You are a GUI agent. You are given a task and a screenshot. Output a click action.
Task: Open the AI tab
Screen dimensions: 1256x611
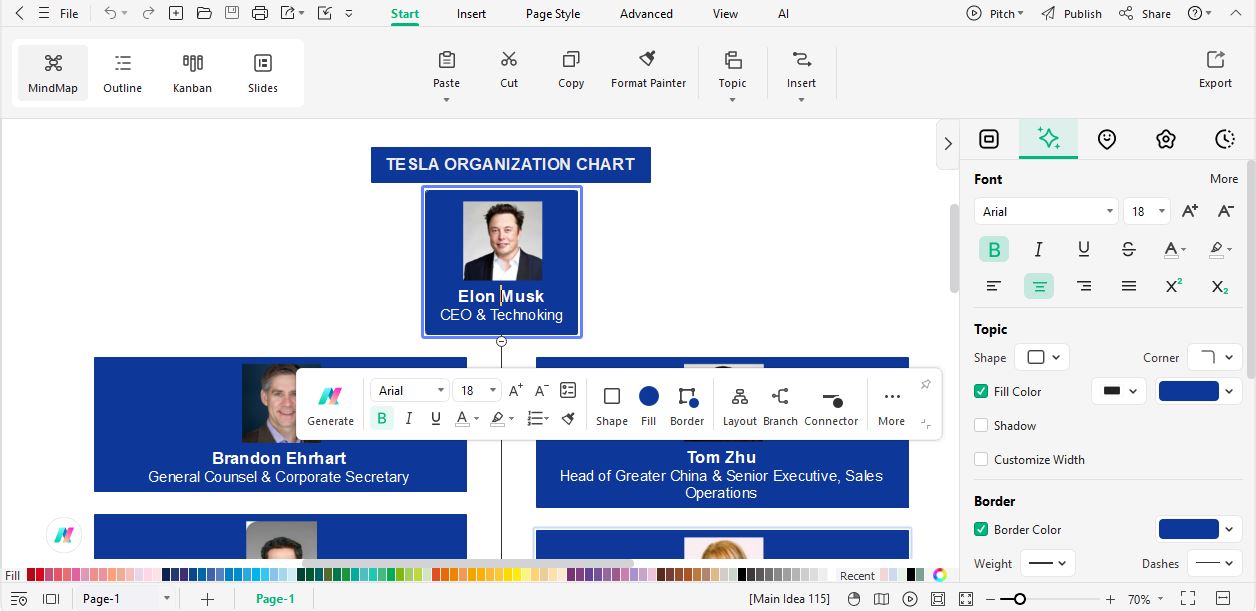(x=783, y=14)
